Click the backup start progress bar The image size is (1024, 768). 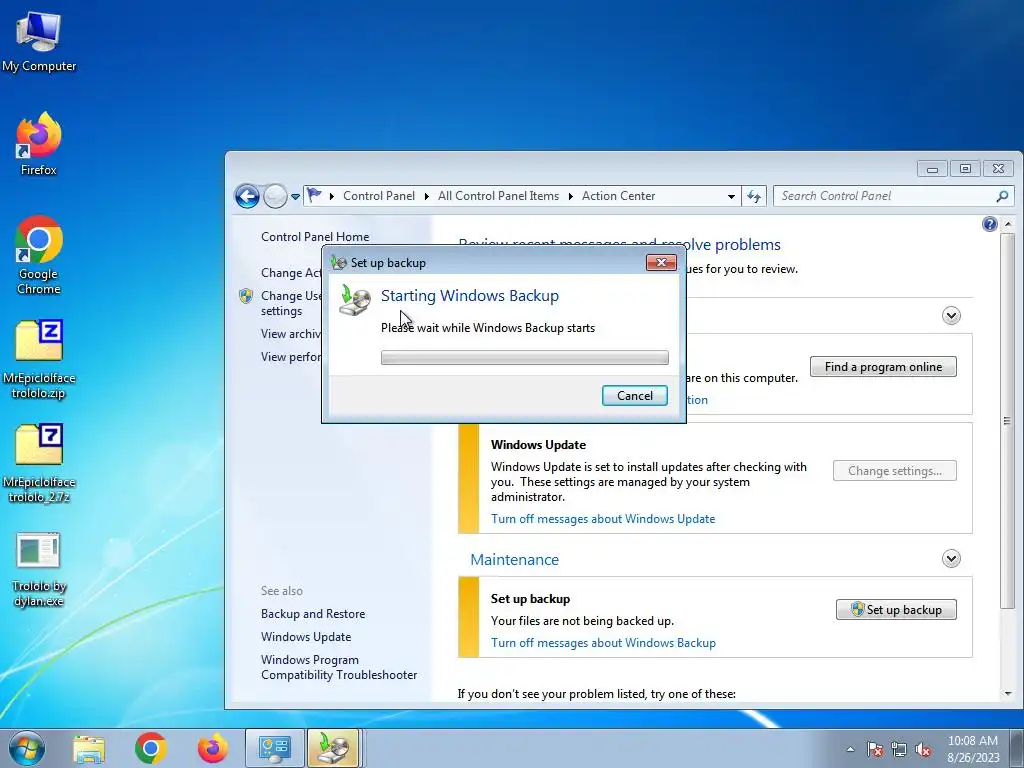(524, 357)
